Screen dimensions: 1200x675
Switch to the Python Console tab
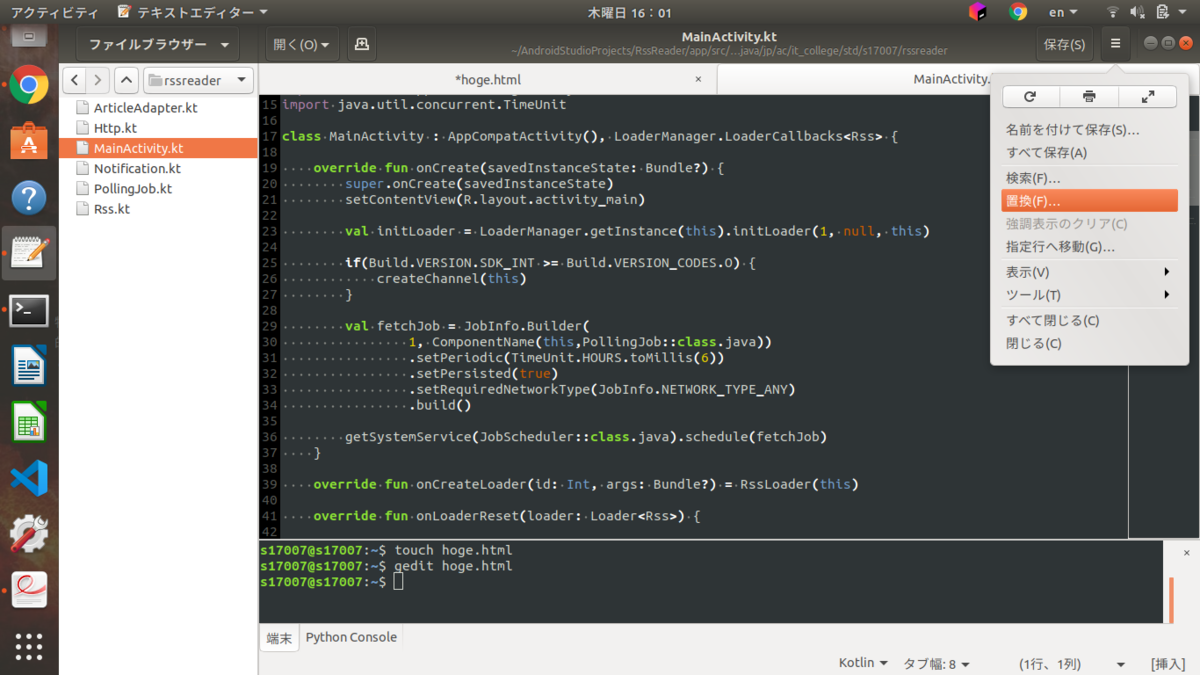[x=351, y=637]
